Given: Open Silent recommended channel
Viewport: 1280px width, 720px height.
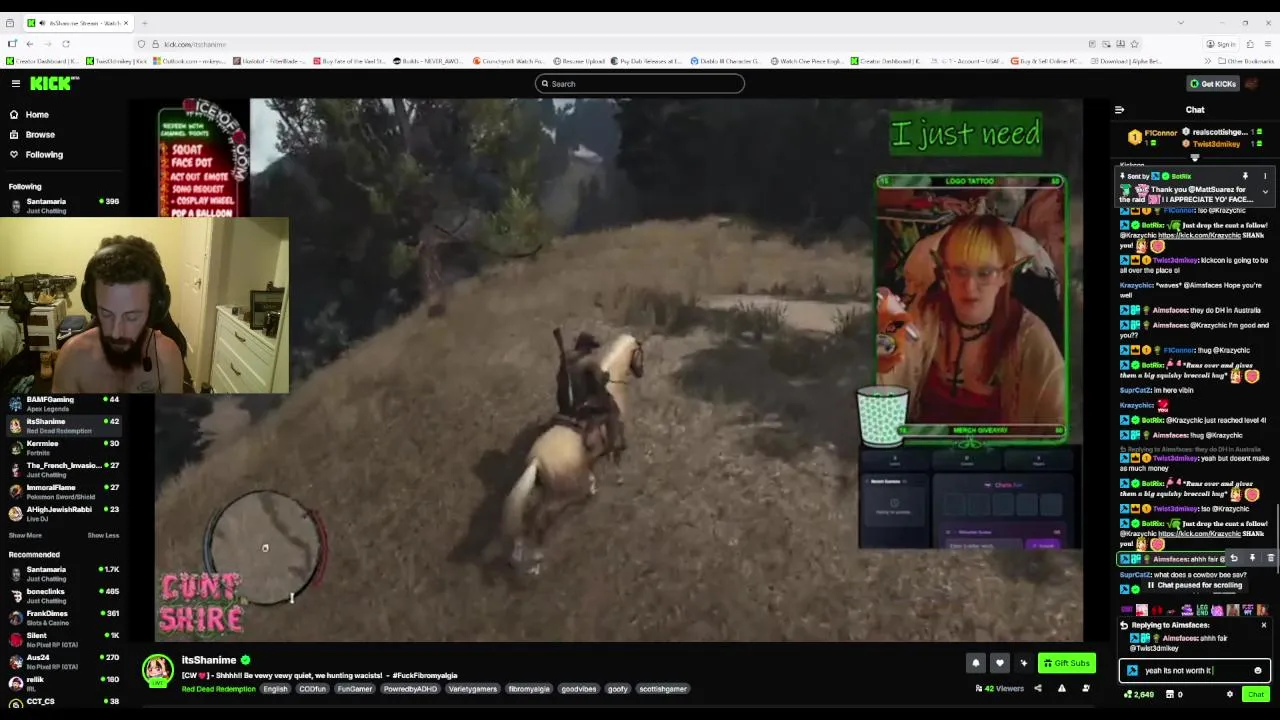Looking at the screenshot, I should pos(64,640).
